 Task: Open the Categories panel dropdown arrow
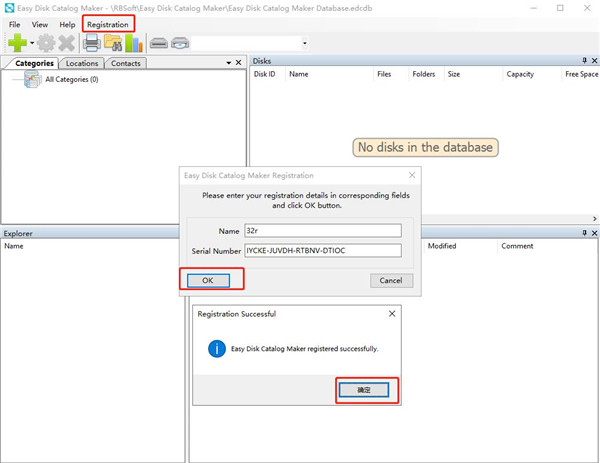tap(228, 62)
